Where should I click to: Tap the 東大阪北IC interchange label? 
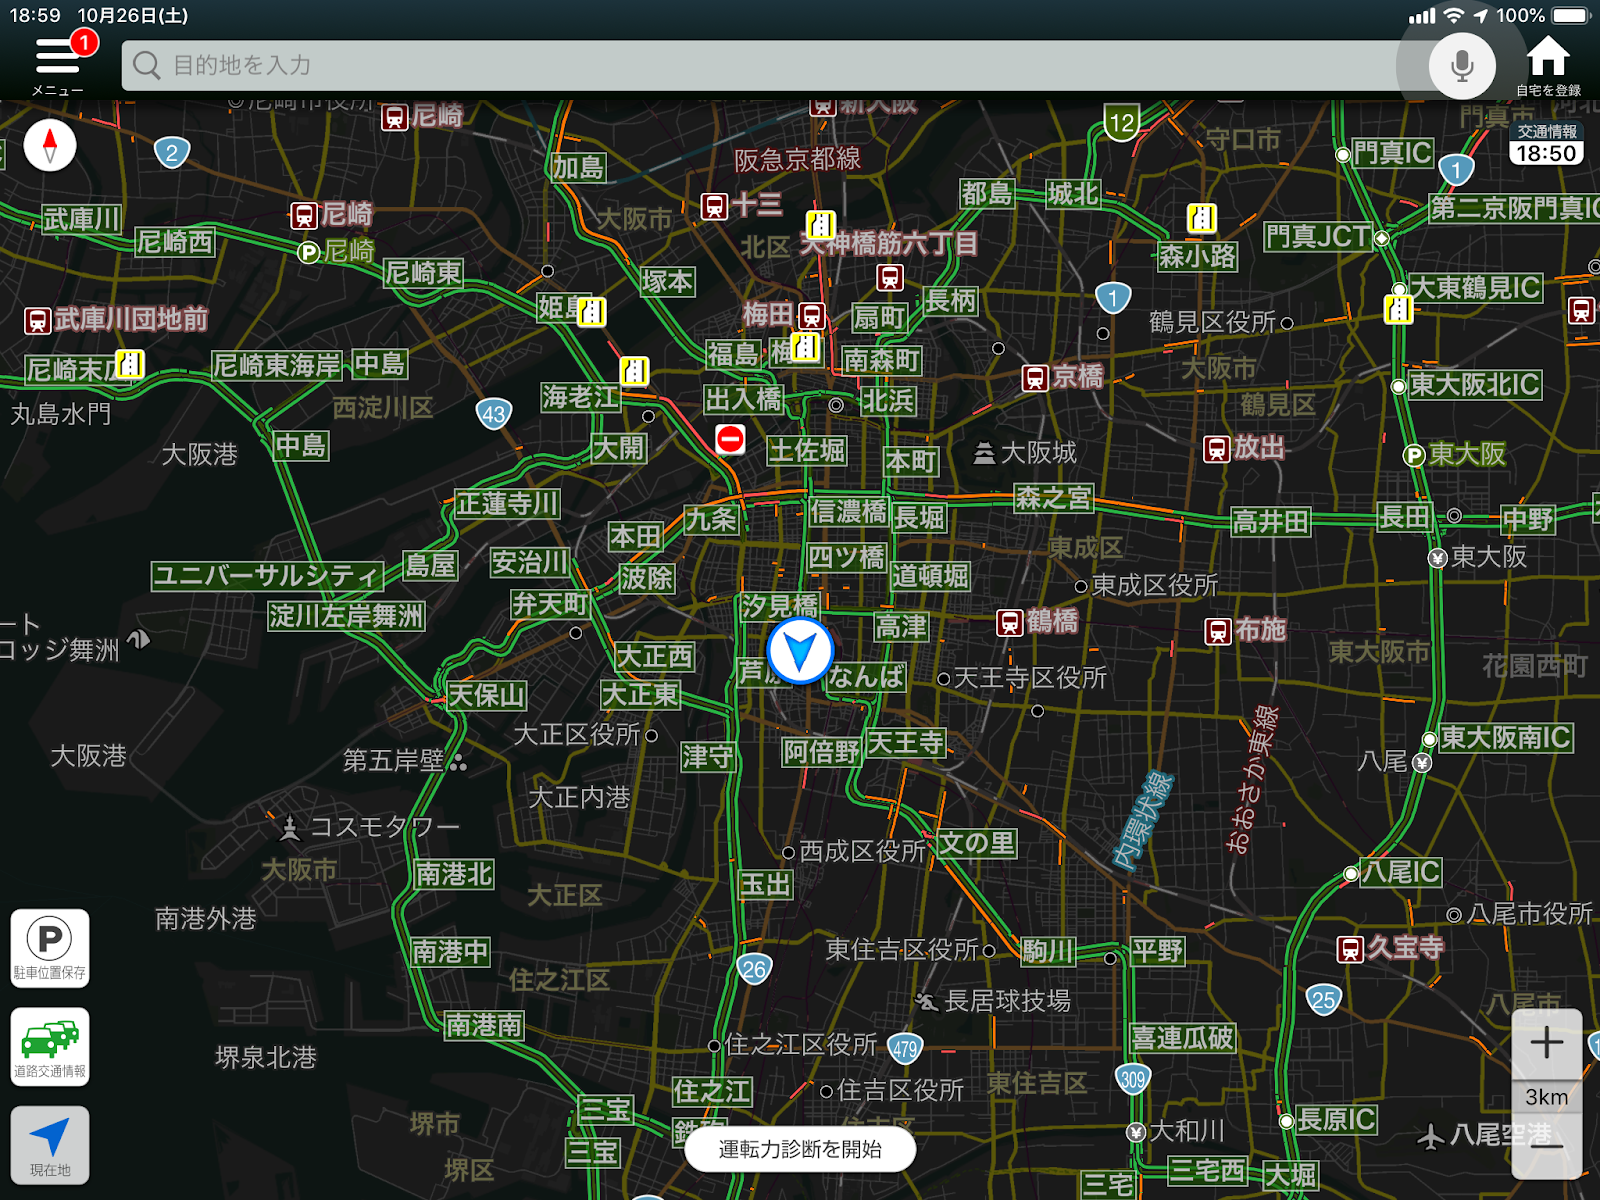pos(1474,385)
